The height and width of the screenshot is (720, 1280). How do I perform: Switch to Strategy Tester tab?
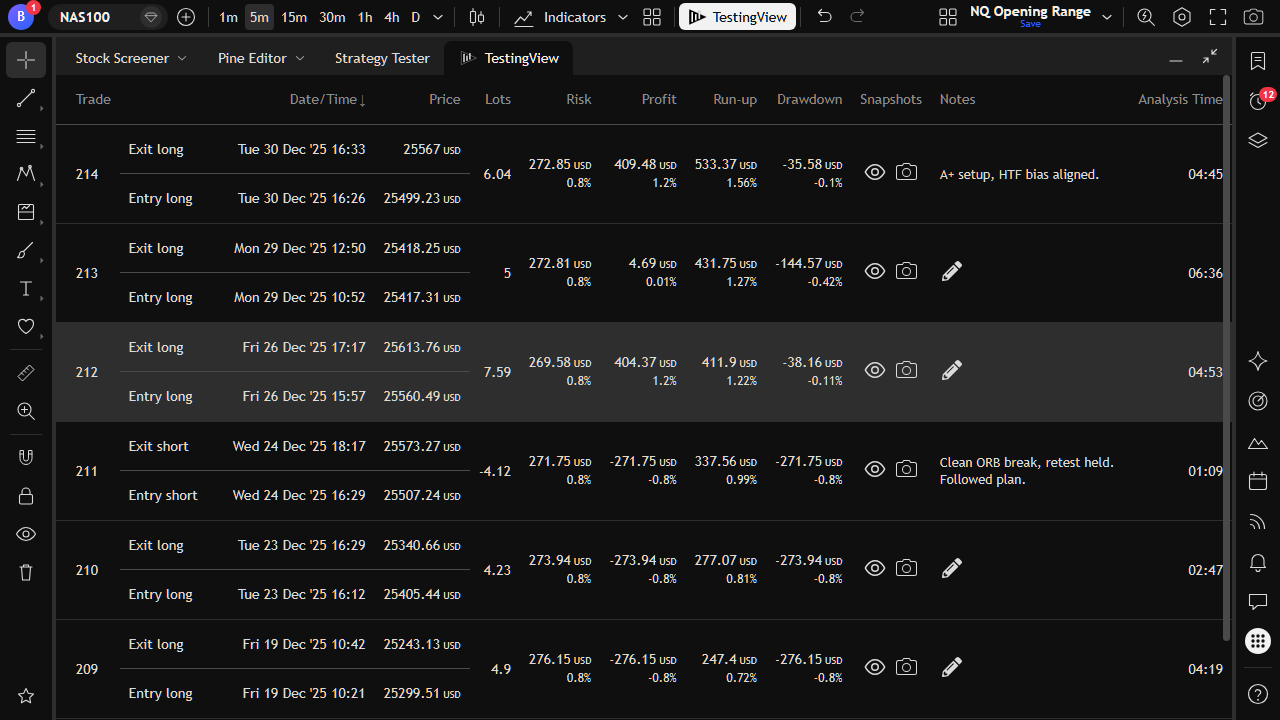(x=382, y=58)
